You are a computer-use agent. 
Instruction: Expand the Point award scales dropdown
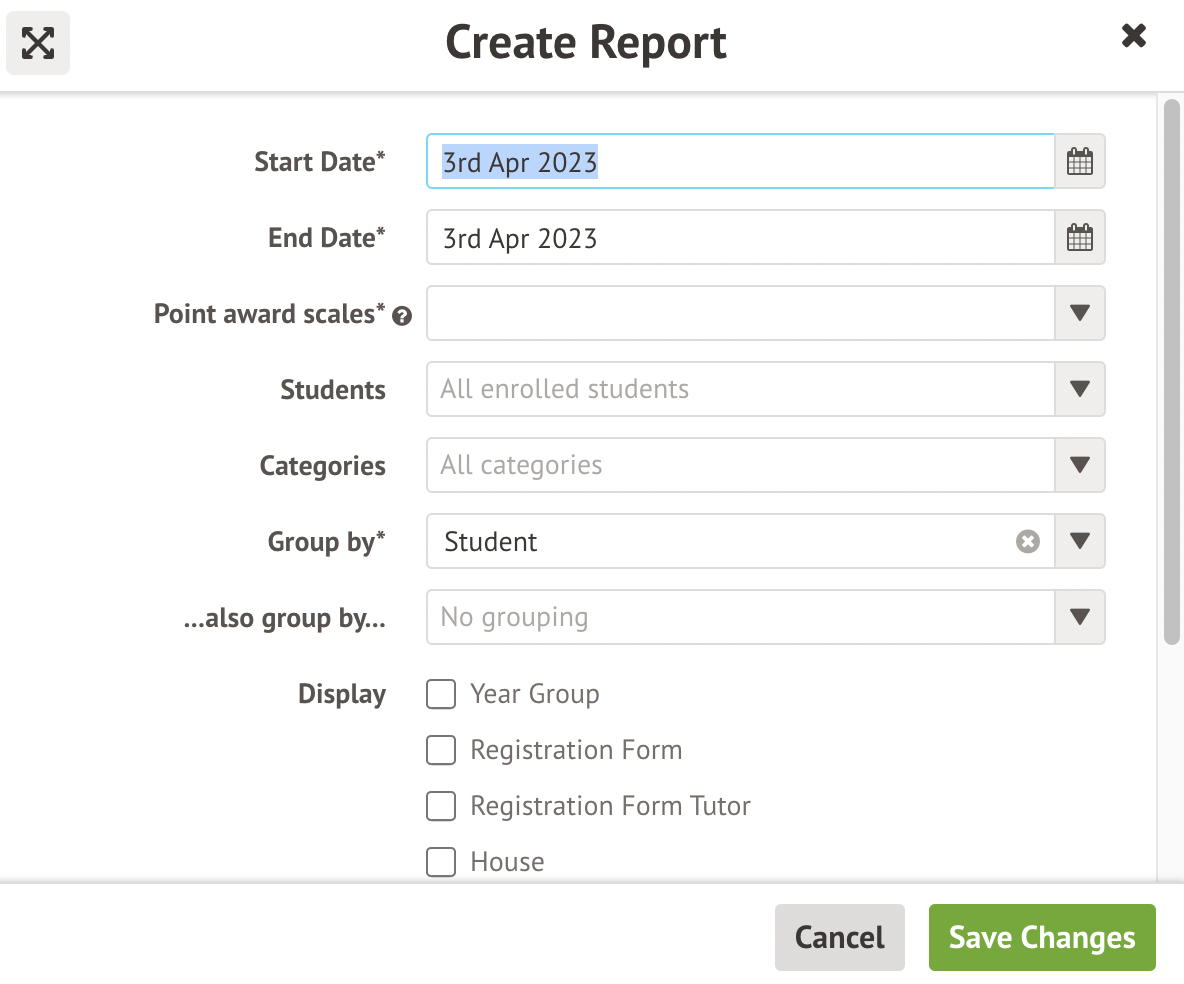pyautogui.click(x=1080, y=314)
